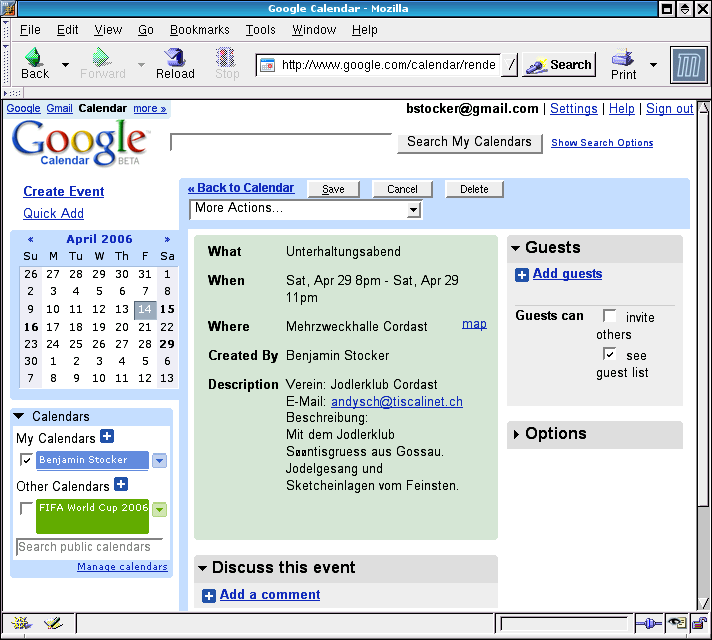Click the Search button in navigation toolbar
Viewport: 712px width, 640px height.
559,65
